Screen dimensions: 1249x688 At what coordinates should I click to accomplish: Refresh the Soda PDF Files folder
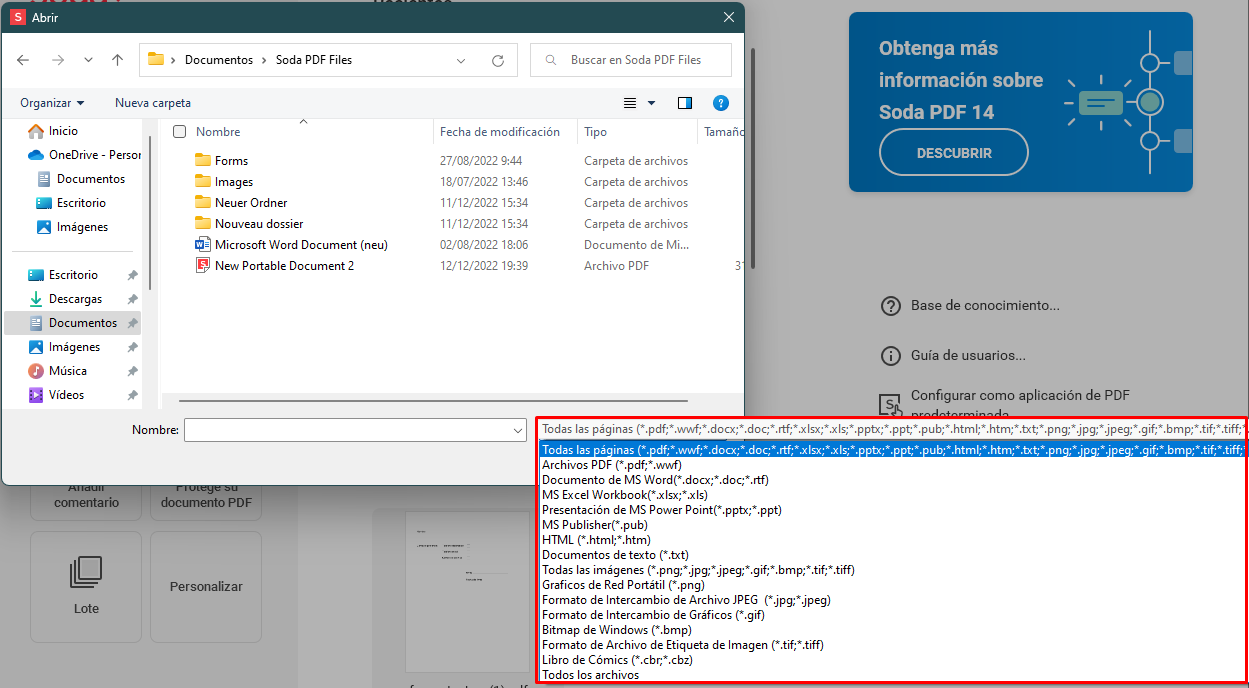click(x=498, y=60)
